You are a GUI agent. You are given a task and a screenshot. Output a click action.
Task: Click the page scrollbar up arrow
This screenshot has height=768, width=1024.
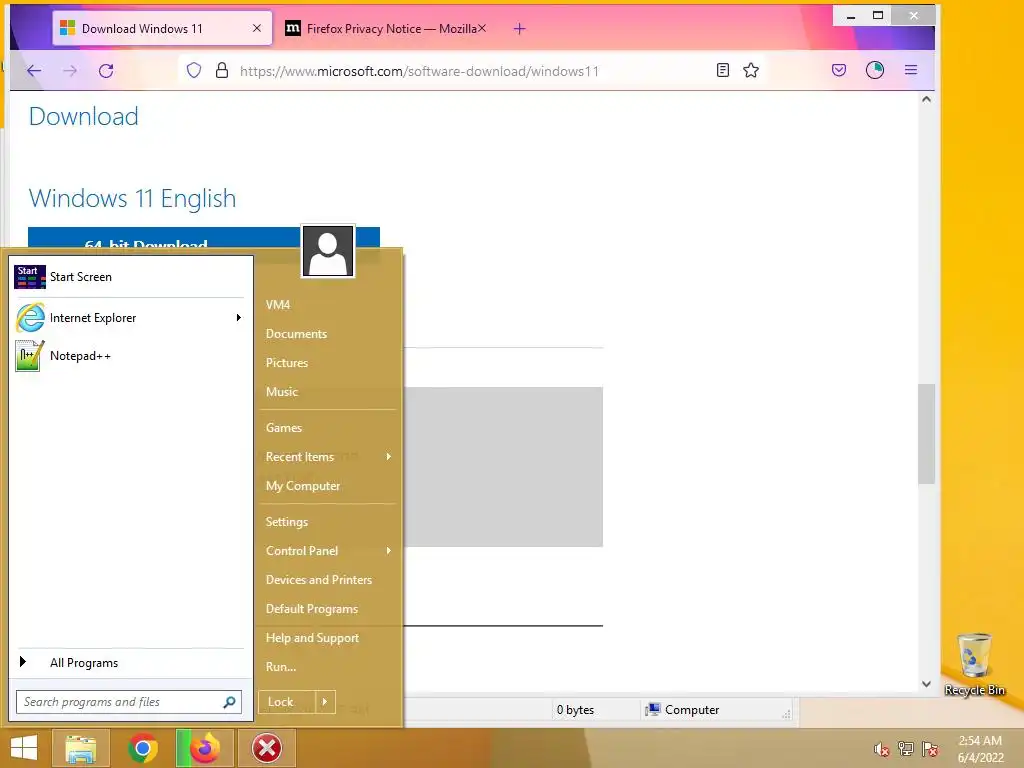click(x=926, y=99)
